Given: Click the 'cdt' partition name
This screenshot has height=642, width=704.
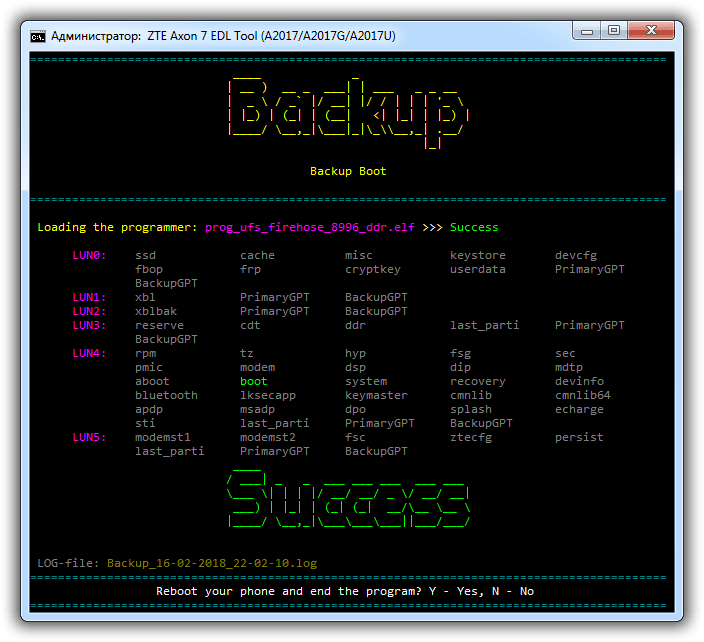Looking at the screenshot, I should click(x=250, y=325).
